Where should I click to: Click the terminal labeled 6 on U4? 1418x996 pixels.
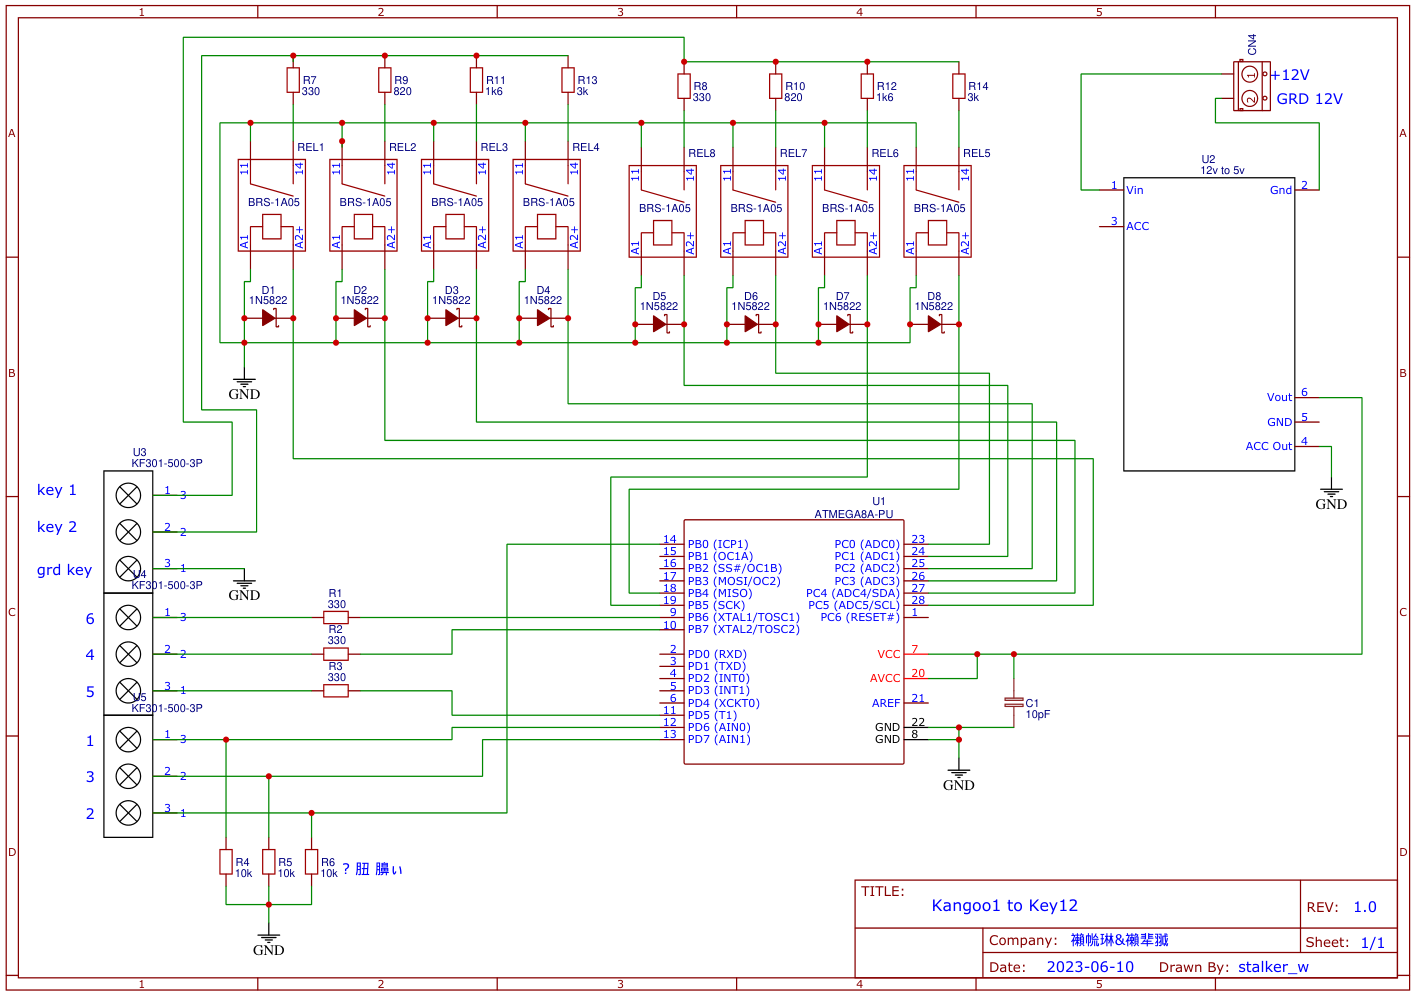(128, 617)
